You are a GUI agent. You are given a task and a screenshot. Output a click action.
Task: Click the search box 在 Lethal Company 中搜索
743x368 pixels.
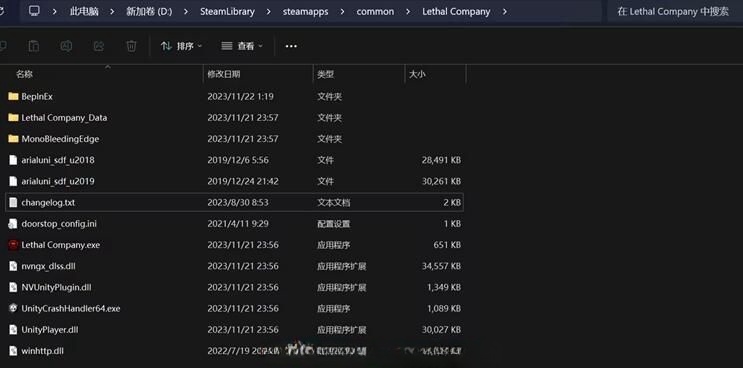coord(675,12)
